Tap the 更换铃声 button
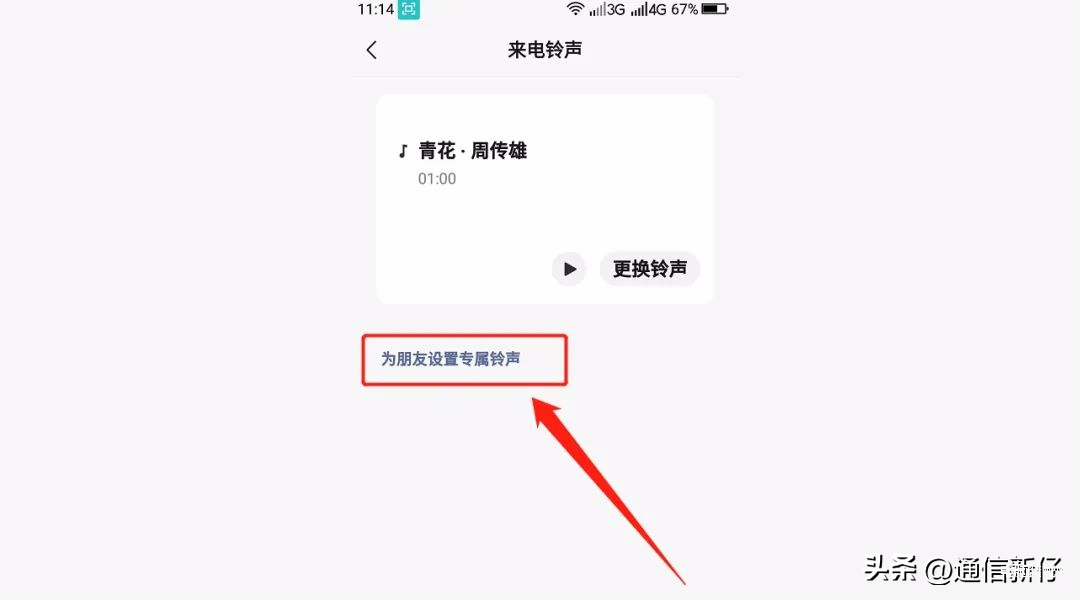The width and height of the screenshot is (1080, 600). pyautogui.click(x=650, y=269)
